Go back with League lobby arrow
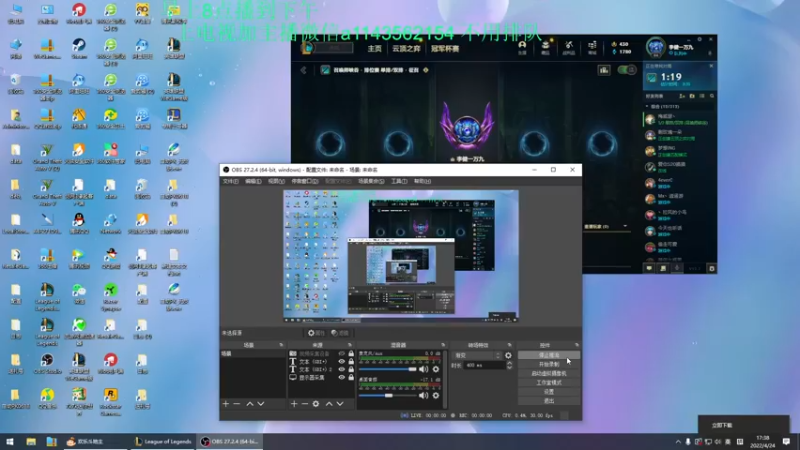The width and height of the screenshot is (800, 450). click(304, 70)
